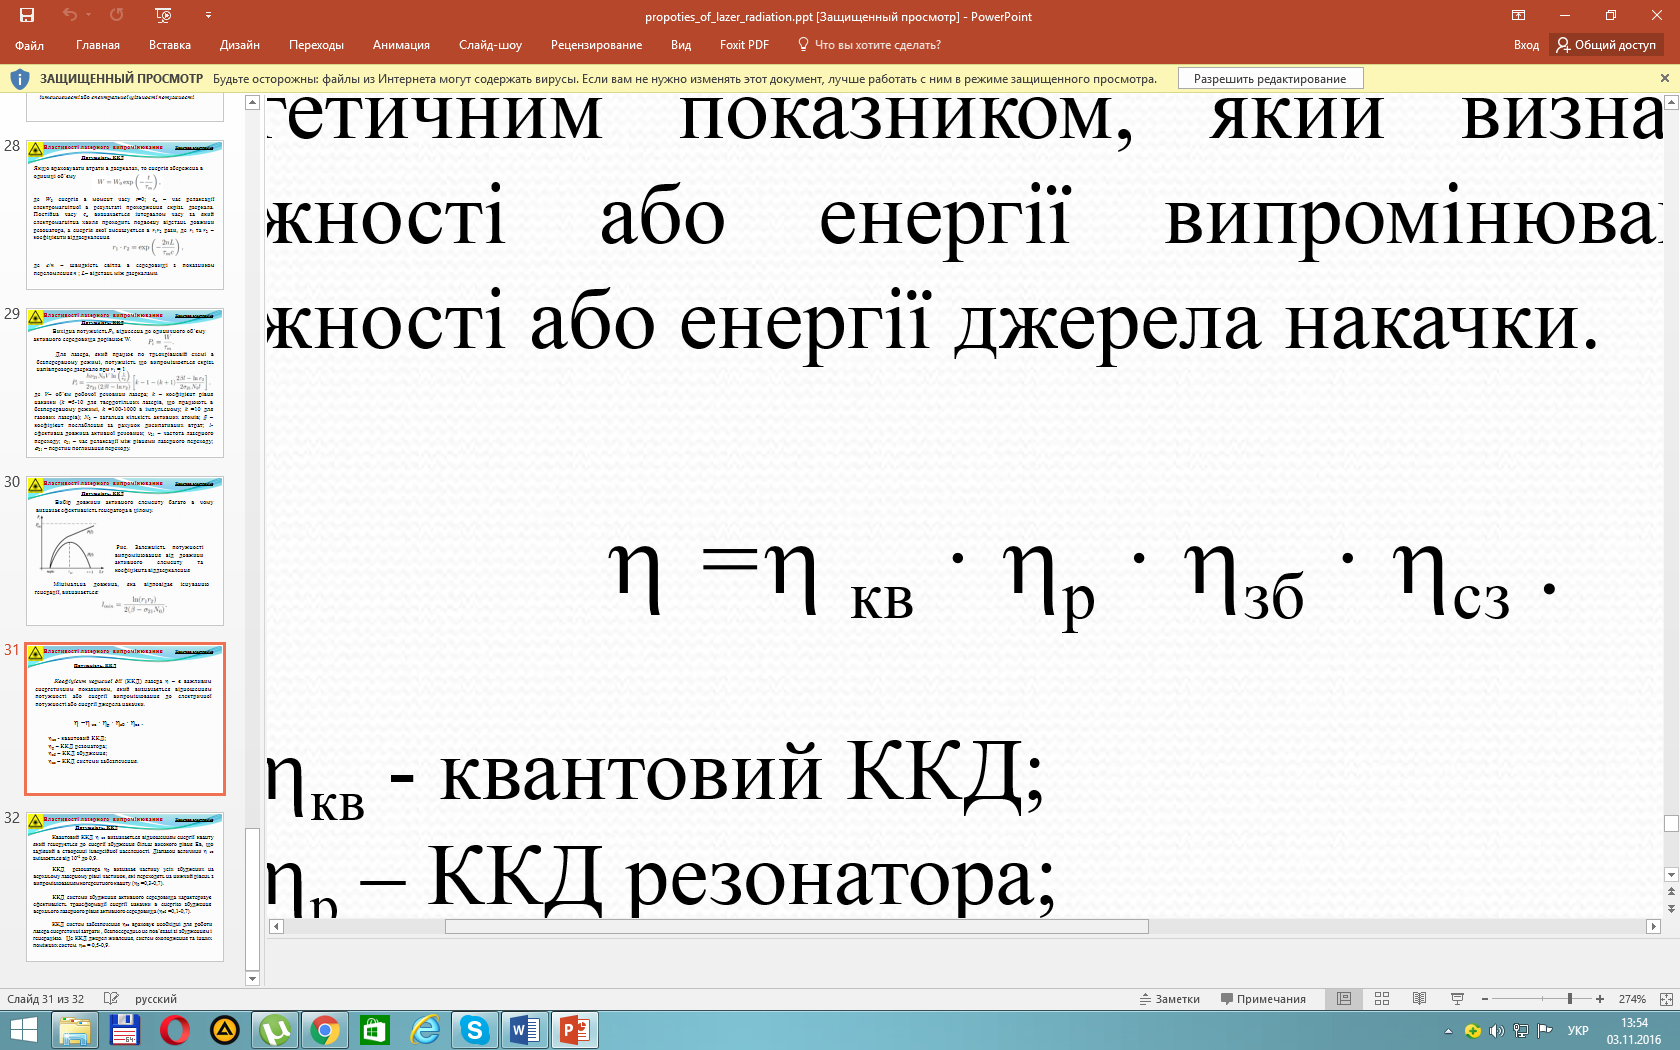
Task: Open the Анимация ribbon tab
Action: point(401,45)
